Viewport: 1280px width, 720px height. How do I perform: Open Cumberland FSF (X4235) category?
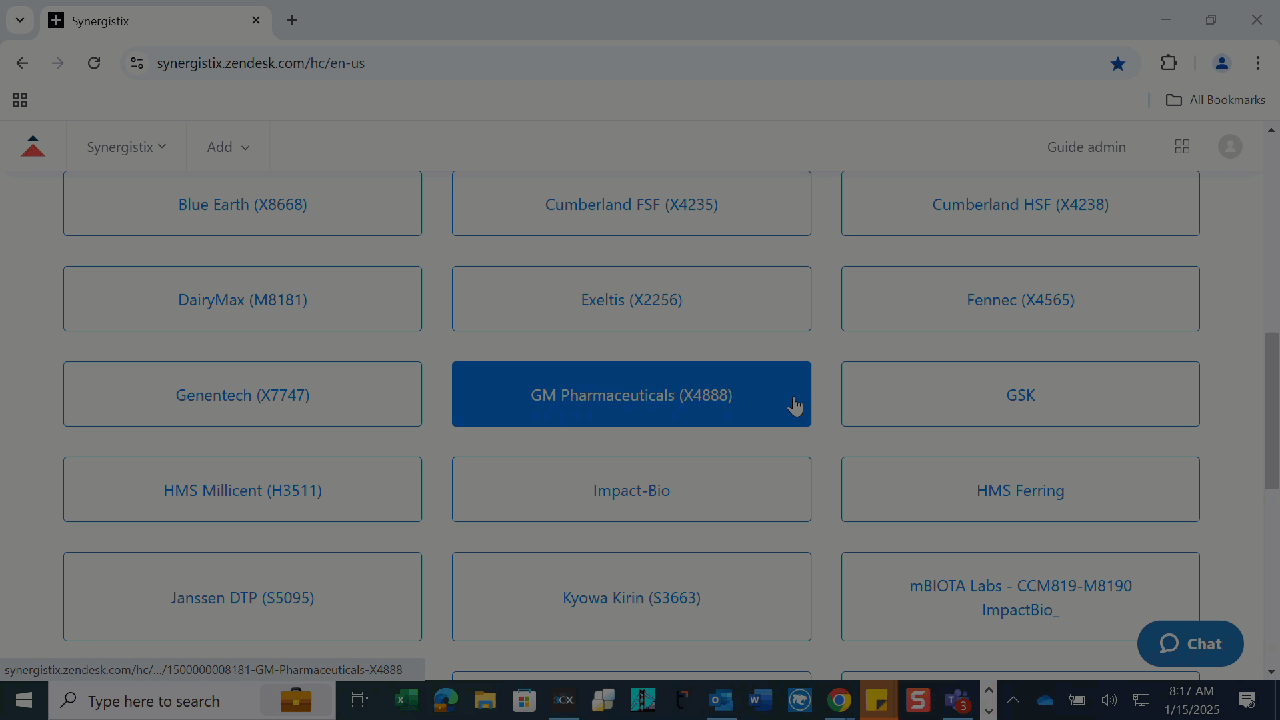click(x=631, y=204)
